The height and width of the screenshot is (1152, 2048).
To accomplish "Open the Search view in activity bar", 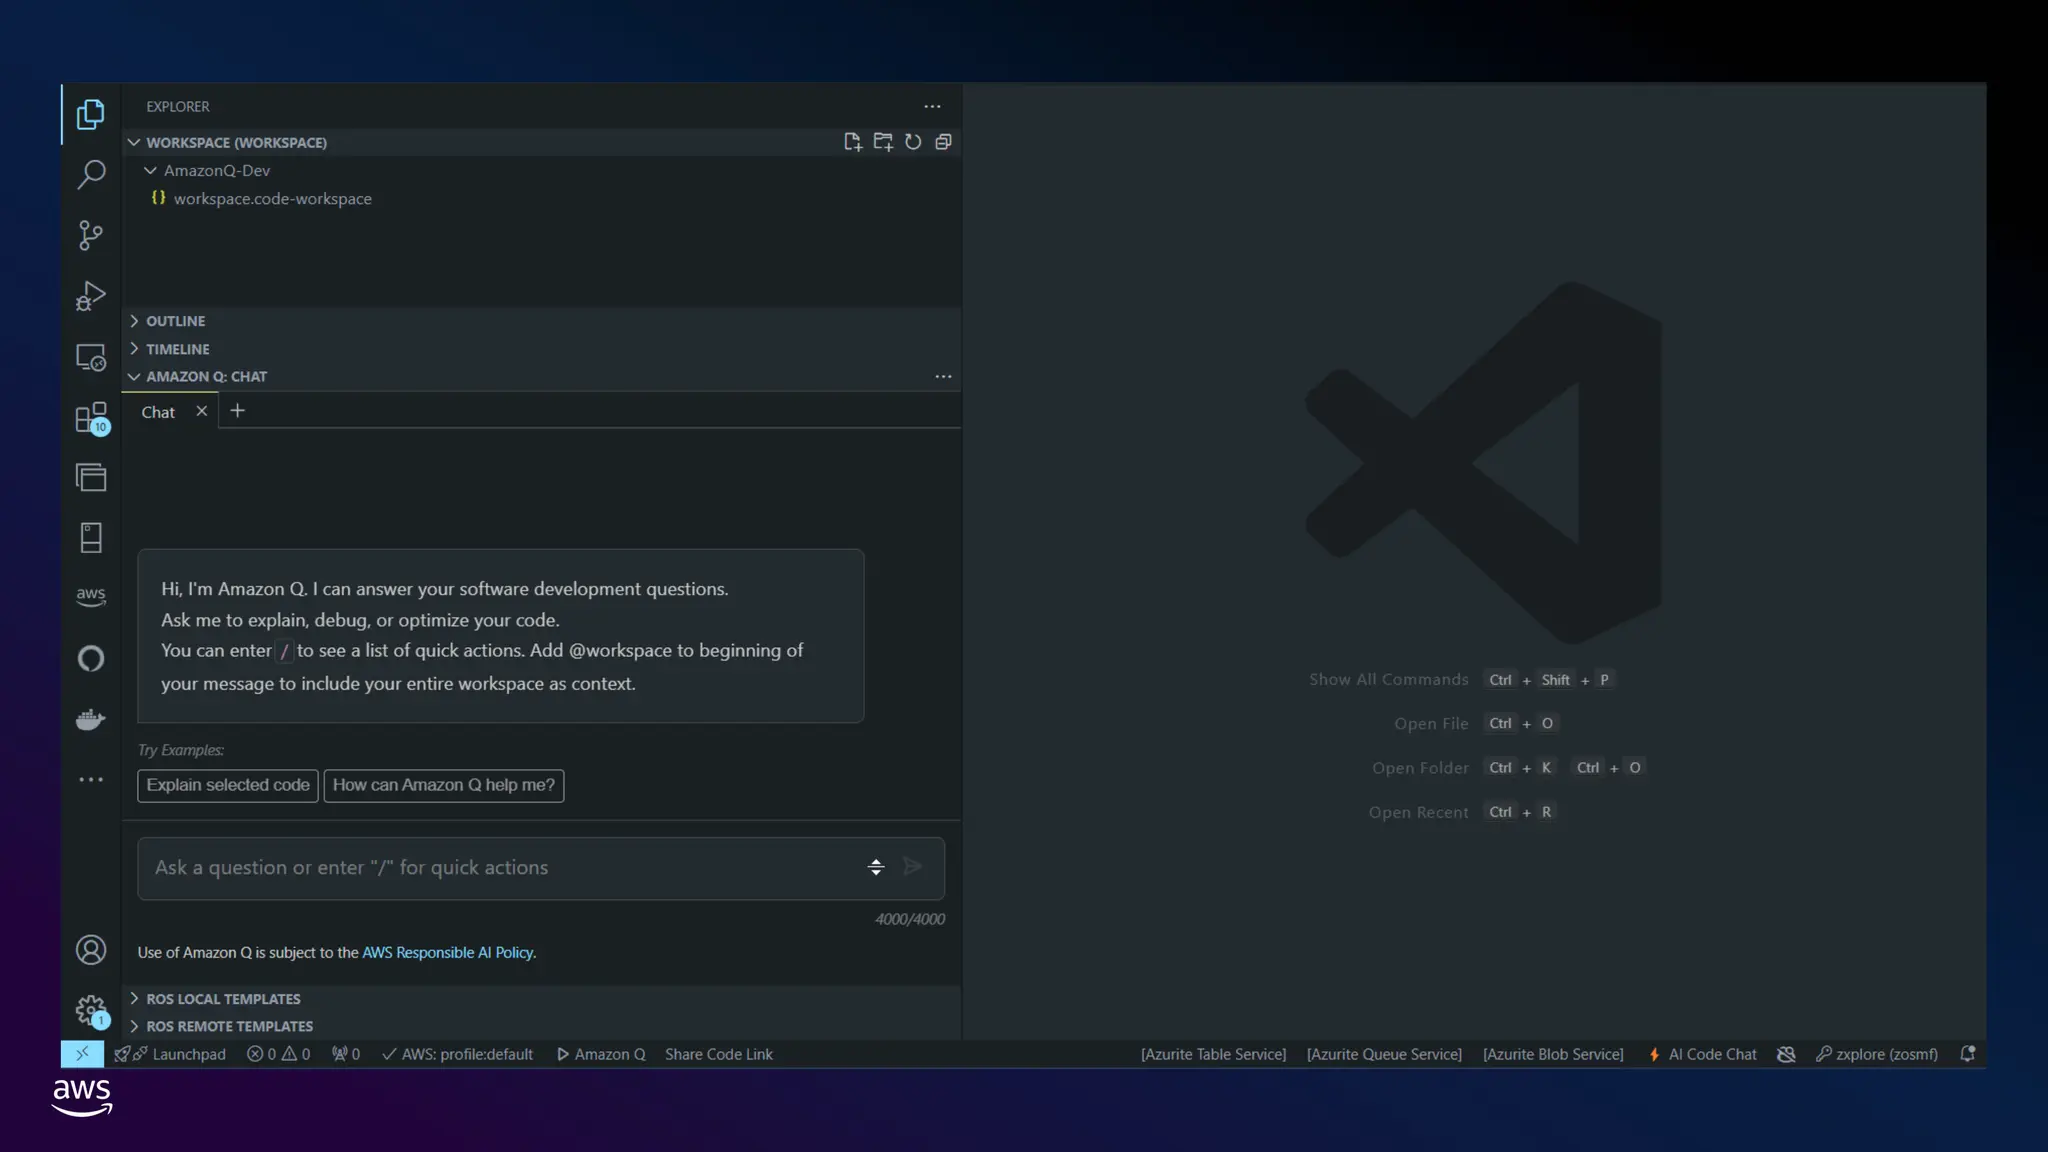I will click(x=91, y=175).
